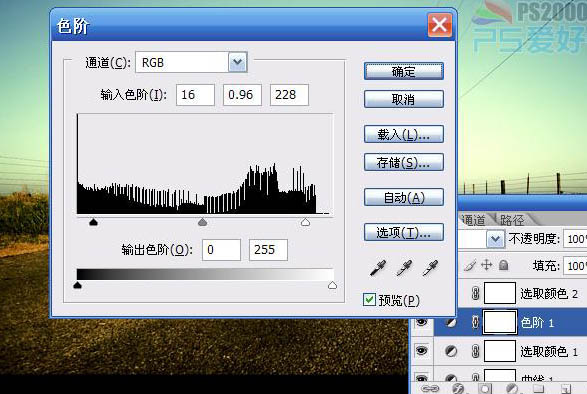Click adjustment icon on 选取颜色 1 layer
This screenshot has width=587, height=394.
(451, 351)
